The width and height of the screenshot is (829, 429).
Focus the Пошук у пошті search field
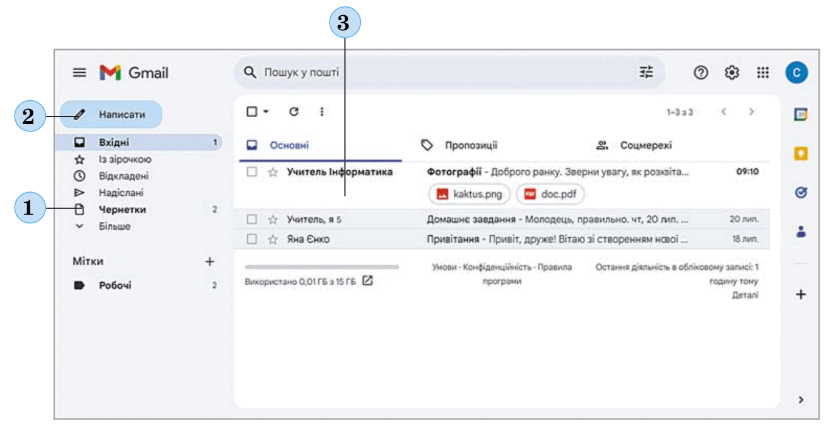point(448,72)
